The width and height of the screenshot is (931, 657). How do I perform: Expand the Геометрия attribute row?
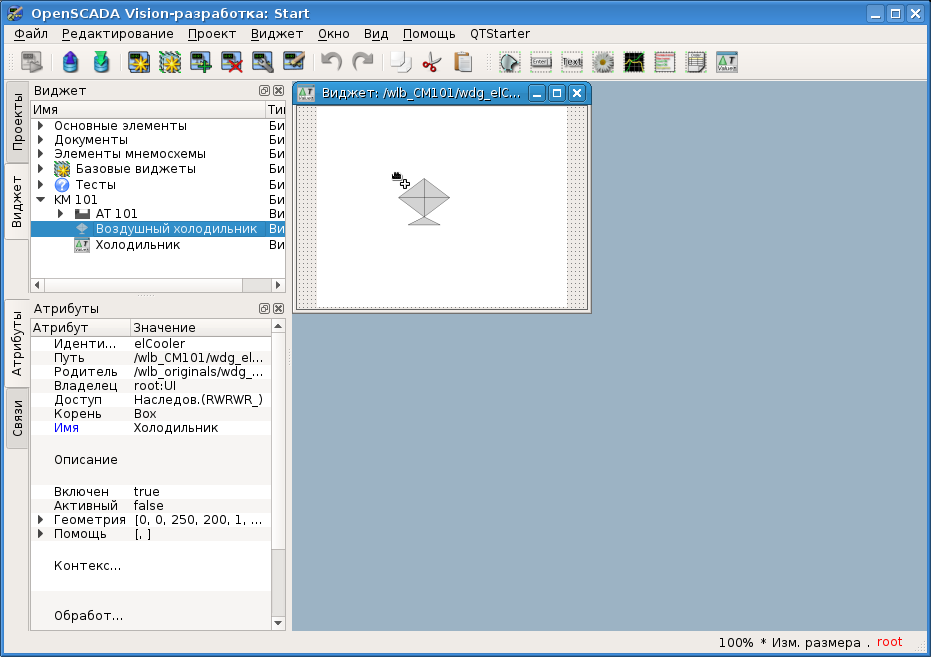pyautogui.click(x=41, y=520)
